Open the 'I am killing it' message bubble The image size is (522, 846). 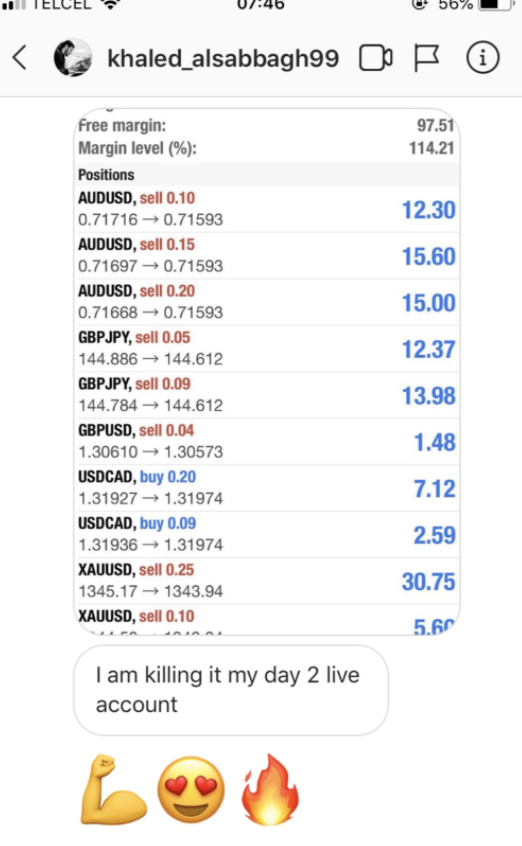(231, 690)
